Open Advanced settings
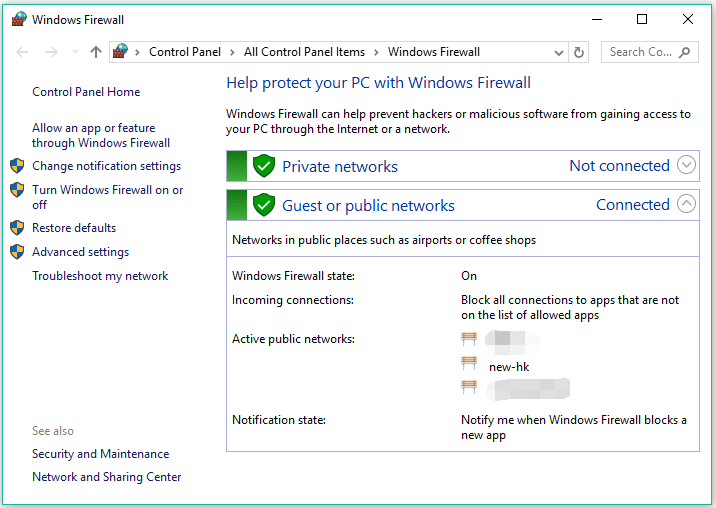This screenshot has width=716, height=508. tap(80, 252)
